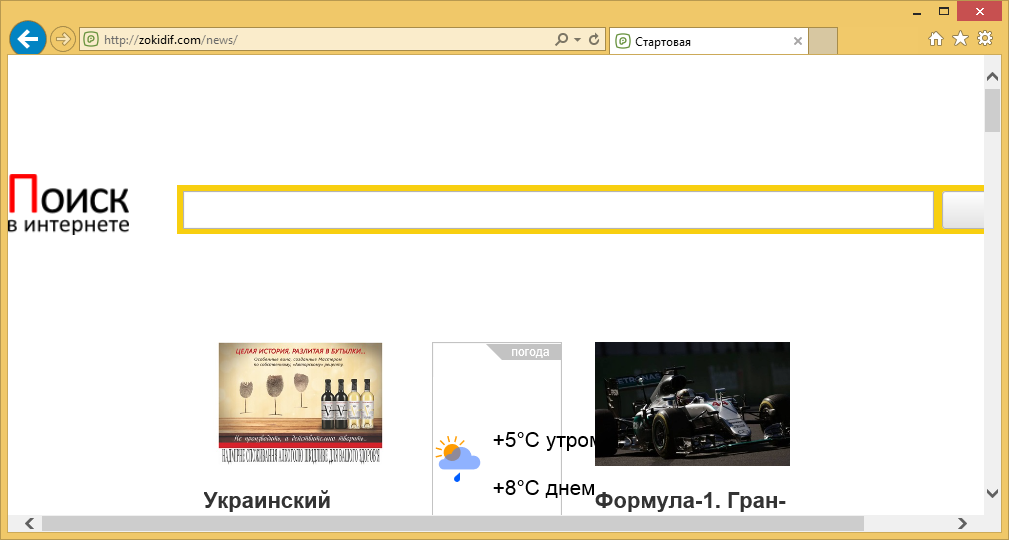Click the site favicon in address bar
The width and height of the screenshot is (1009, 540).
pos(91,41)
